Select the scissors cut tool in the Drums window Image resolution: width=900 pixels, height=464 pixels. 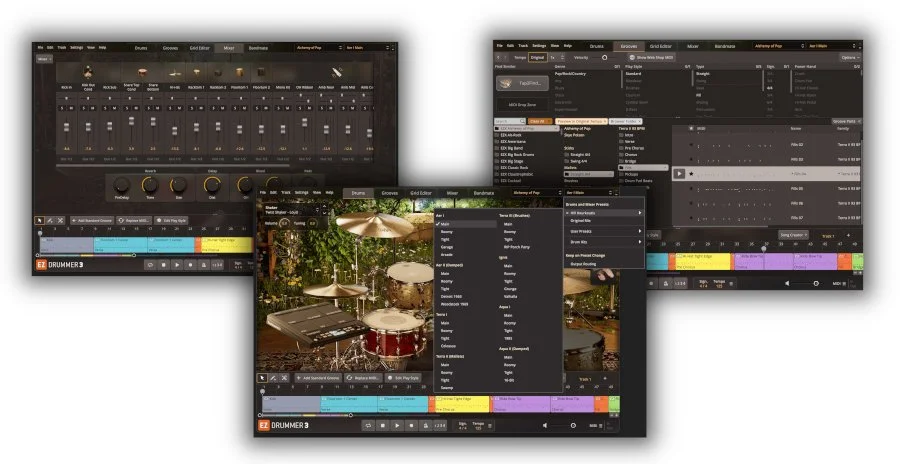284,378
